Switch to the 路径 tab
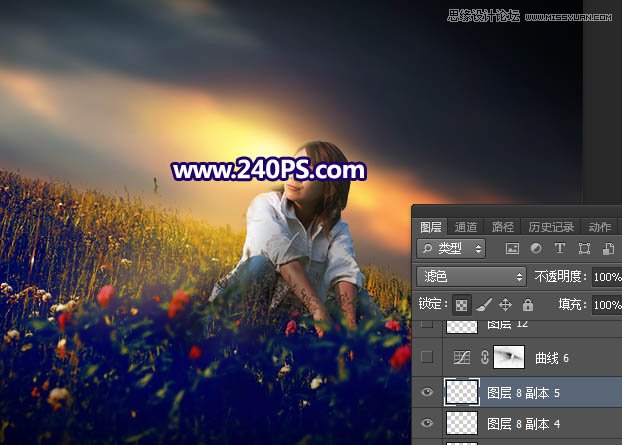The image size is (622, 445). 504,227
